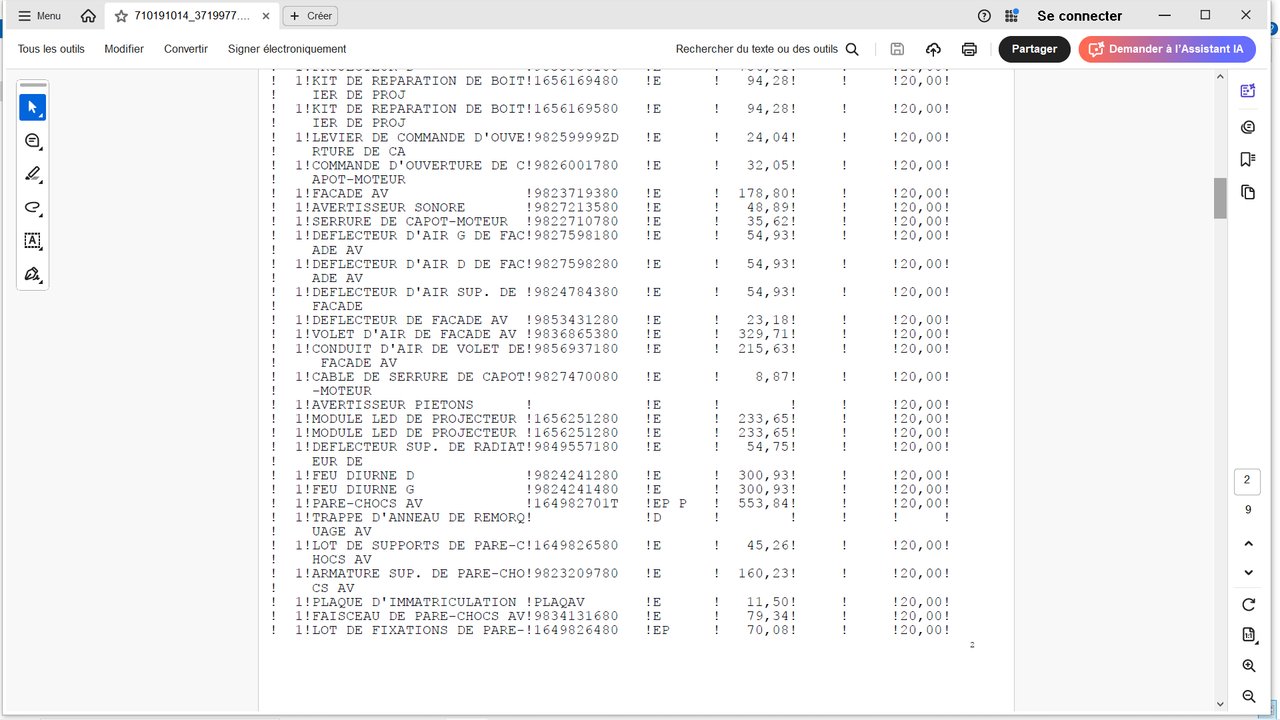
Task: Switch to the 710191014_3719977 tab
Action: click(x=191, y=16)
